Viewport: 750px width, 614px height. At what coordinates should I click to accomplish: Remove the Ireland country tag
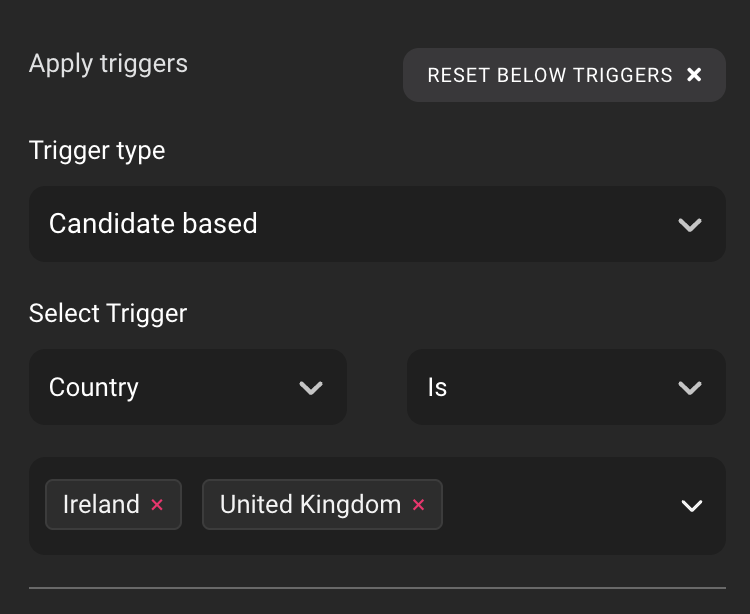pyautogui.click(x=157, y=505)
